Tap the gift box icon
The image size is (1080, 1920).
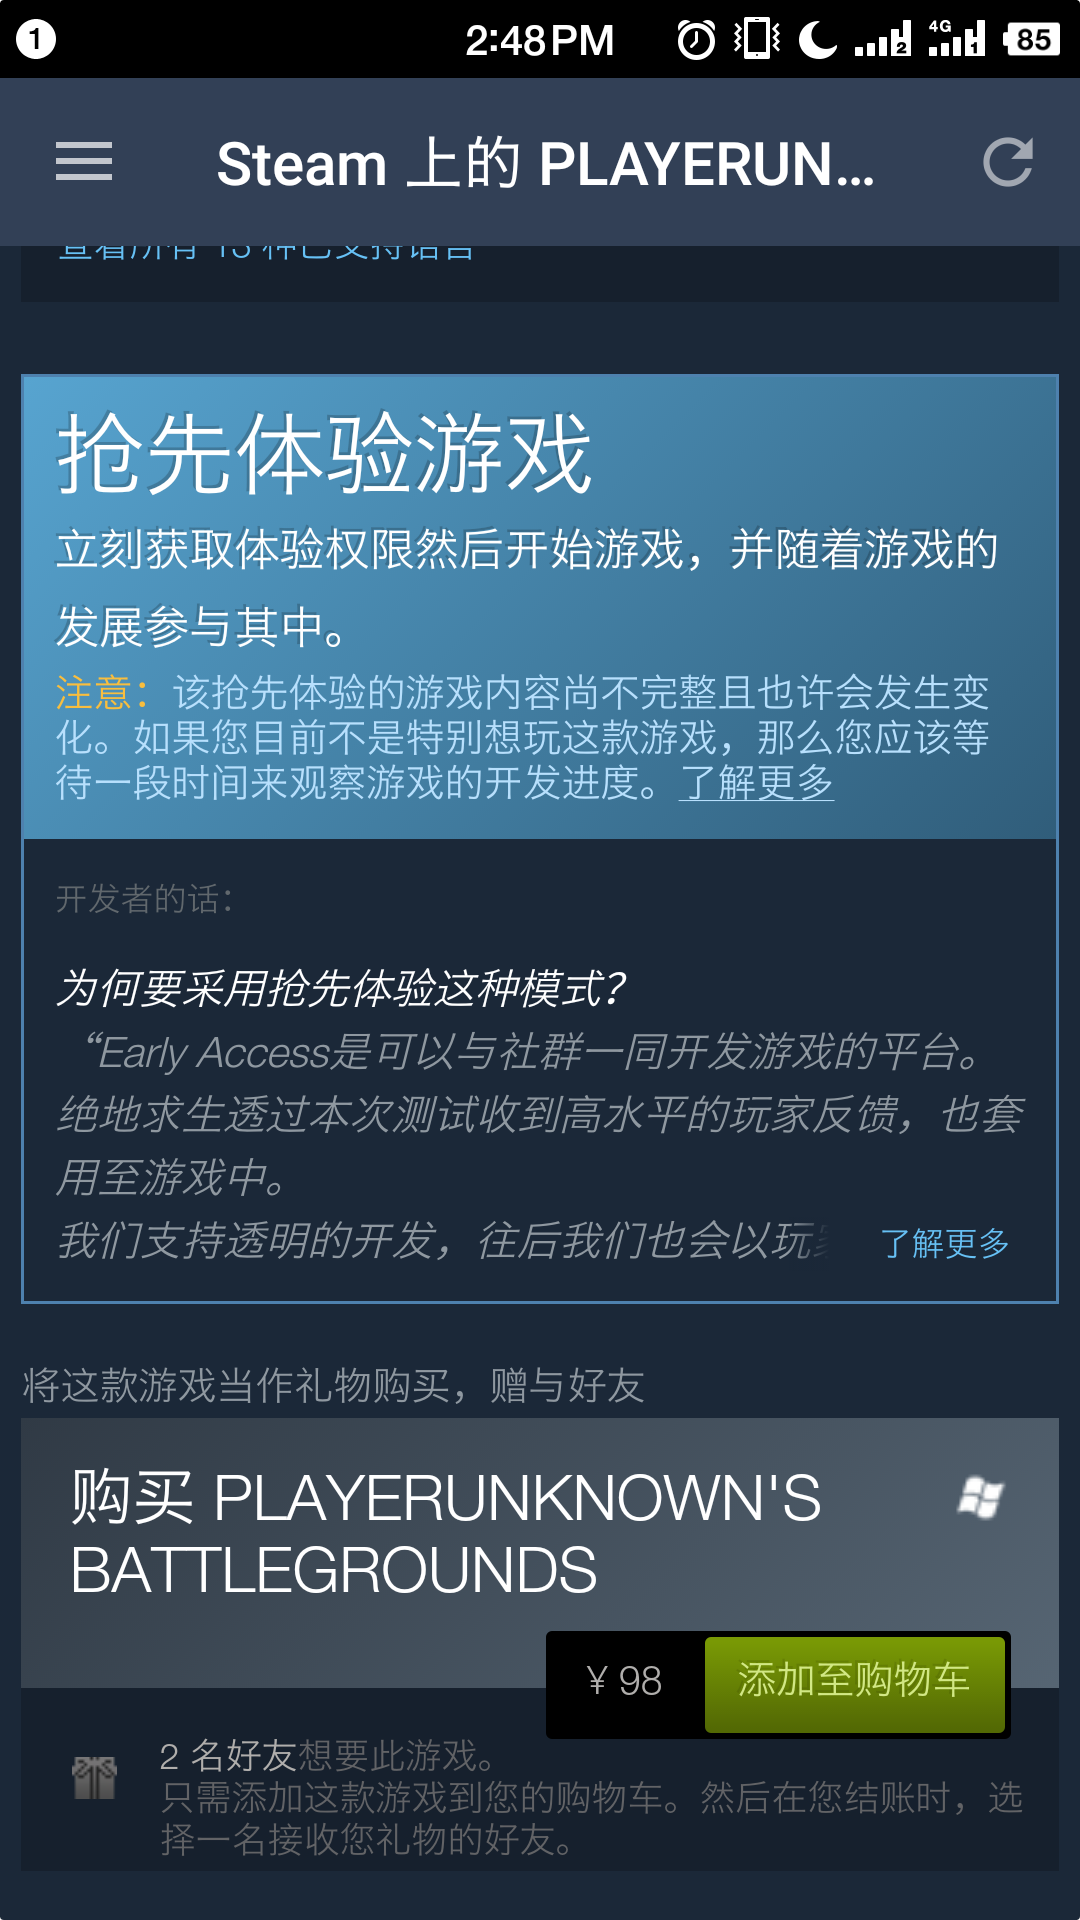[x=95, y=1777]
